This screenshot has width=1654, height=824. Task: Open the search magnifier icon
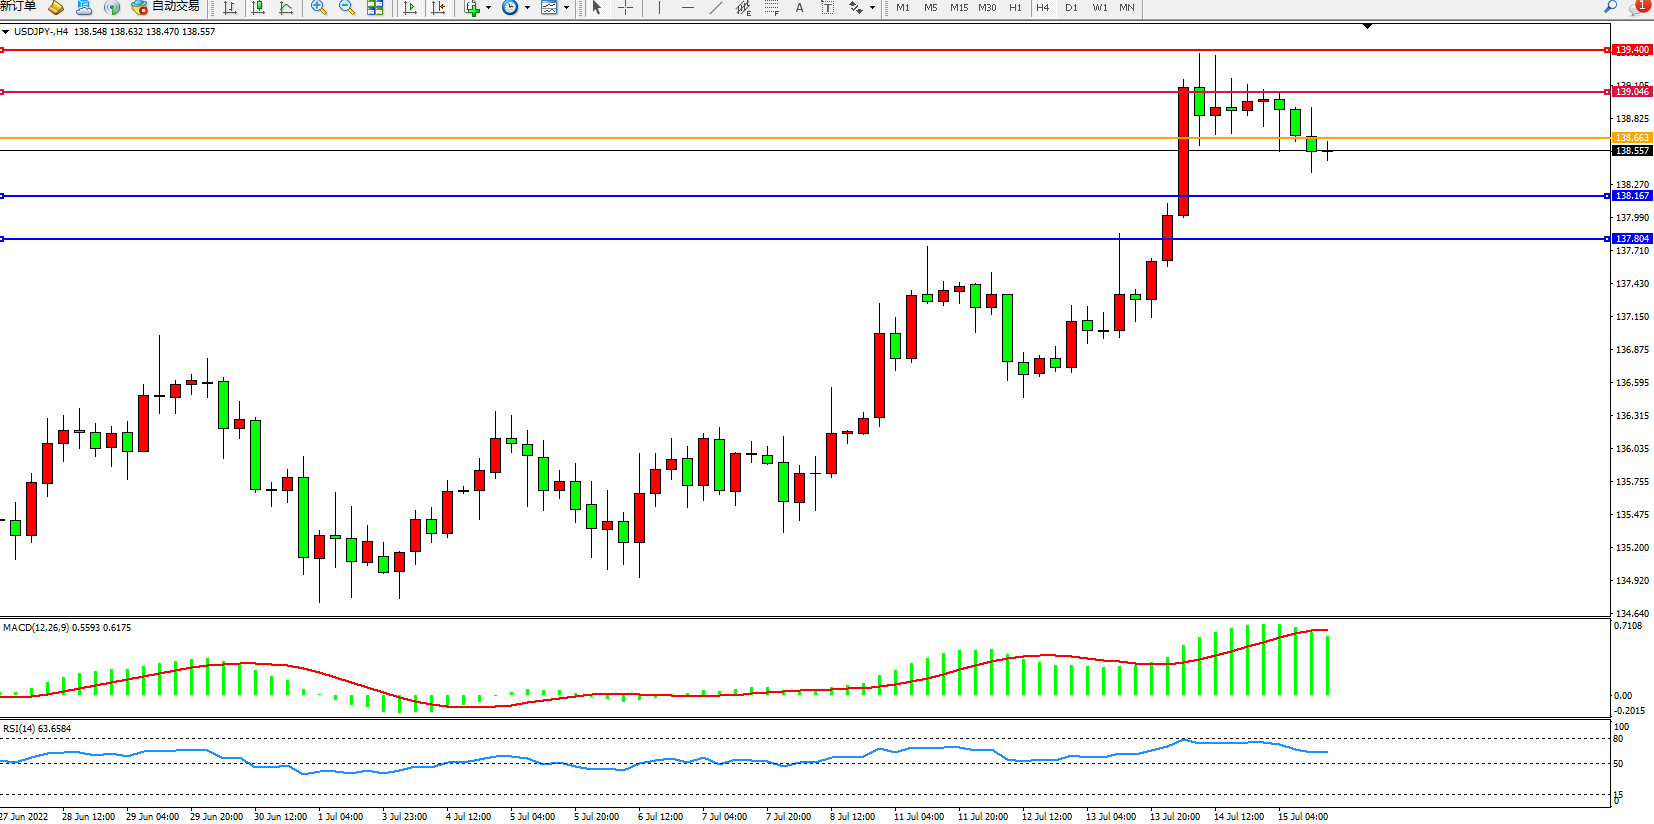[x=1610, y=7]
